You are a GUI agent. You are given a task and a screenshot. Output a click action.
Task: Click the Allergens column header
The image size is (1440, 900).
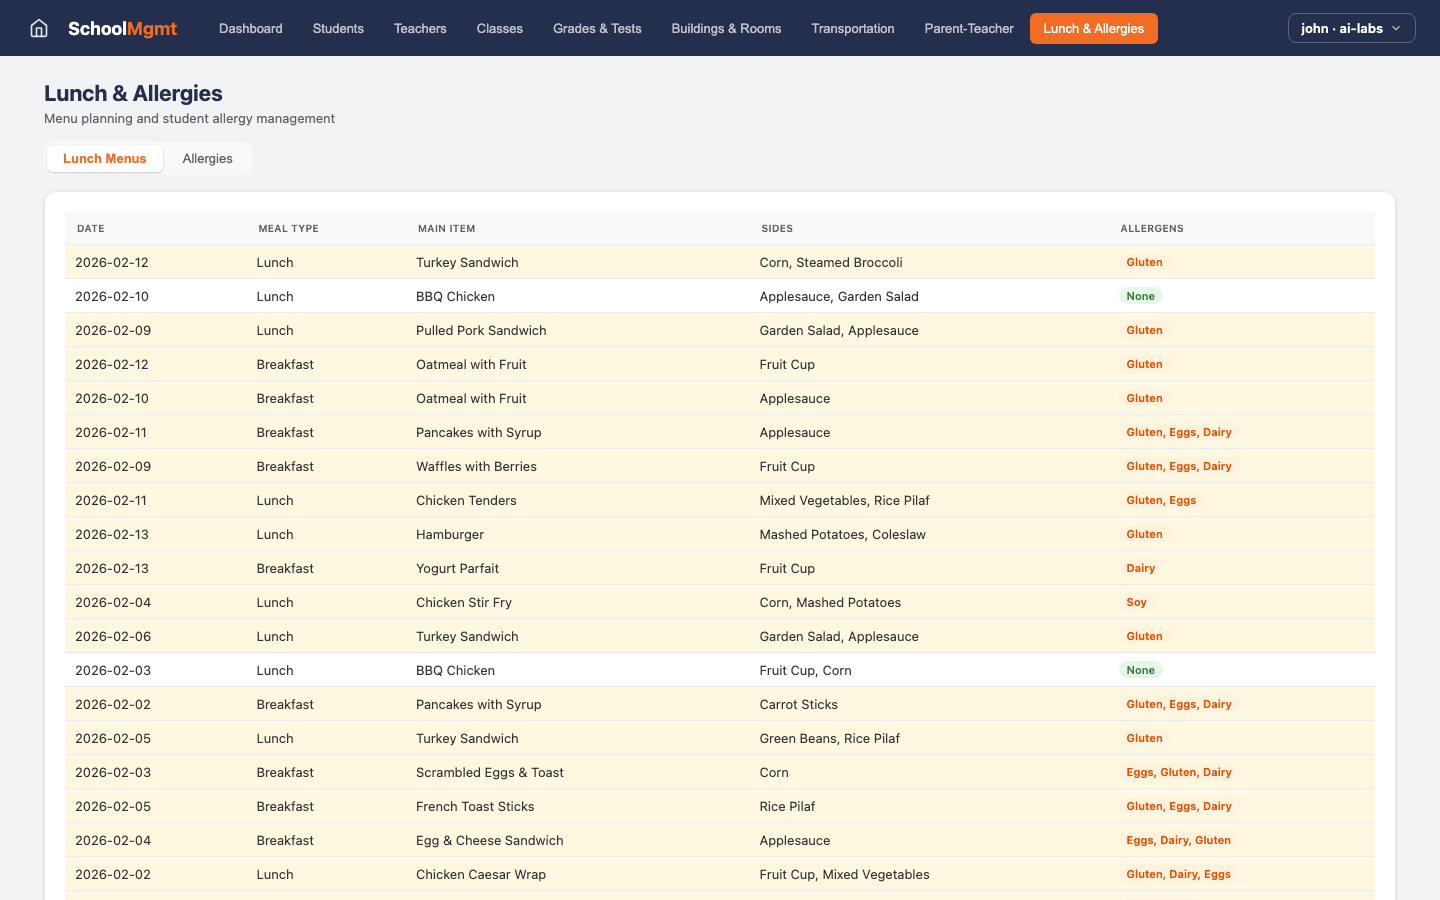click(1152, 228)
